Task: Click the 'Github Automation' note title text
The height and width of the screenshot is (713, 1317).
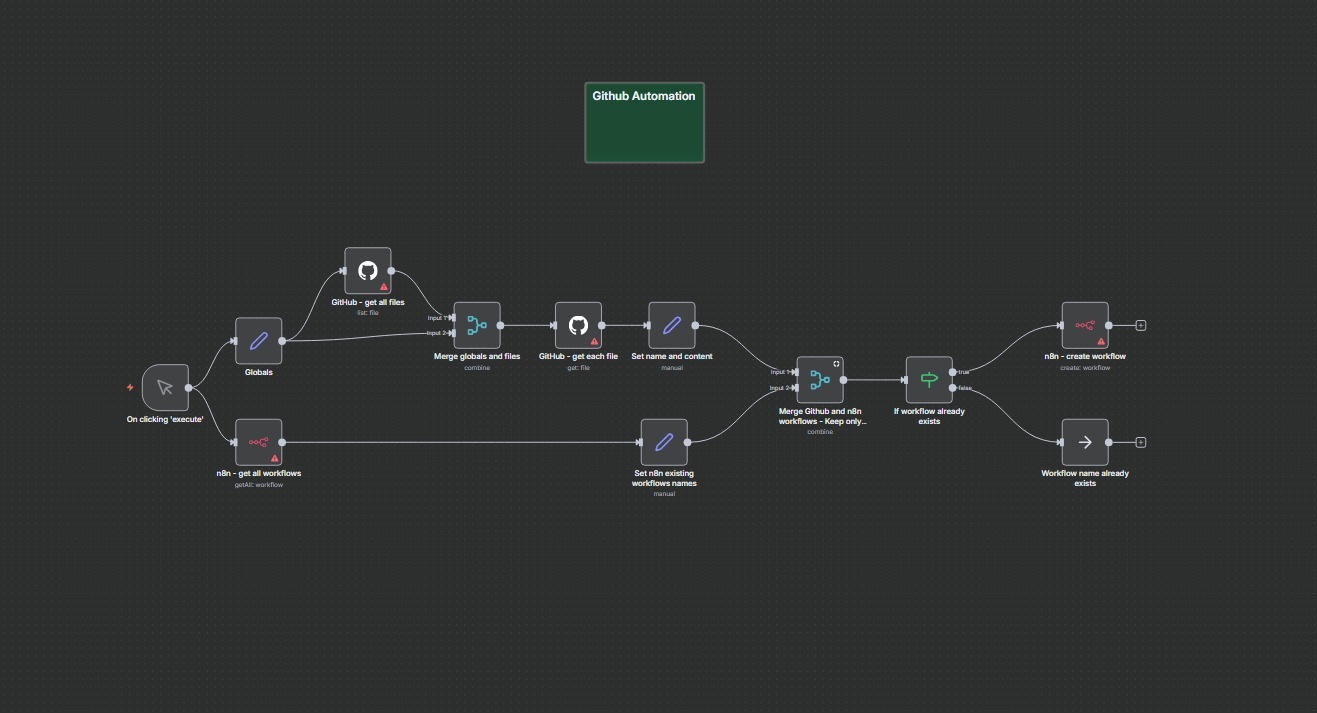Action: 644,96
